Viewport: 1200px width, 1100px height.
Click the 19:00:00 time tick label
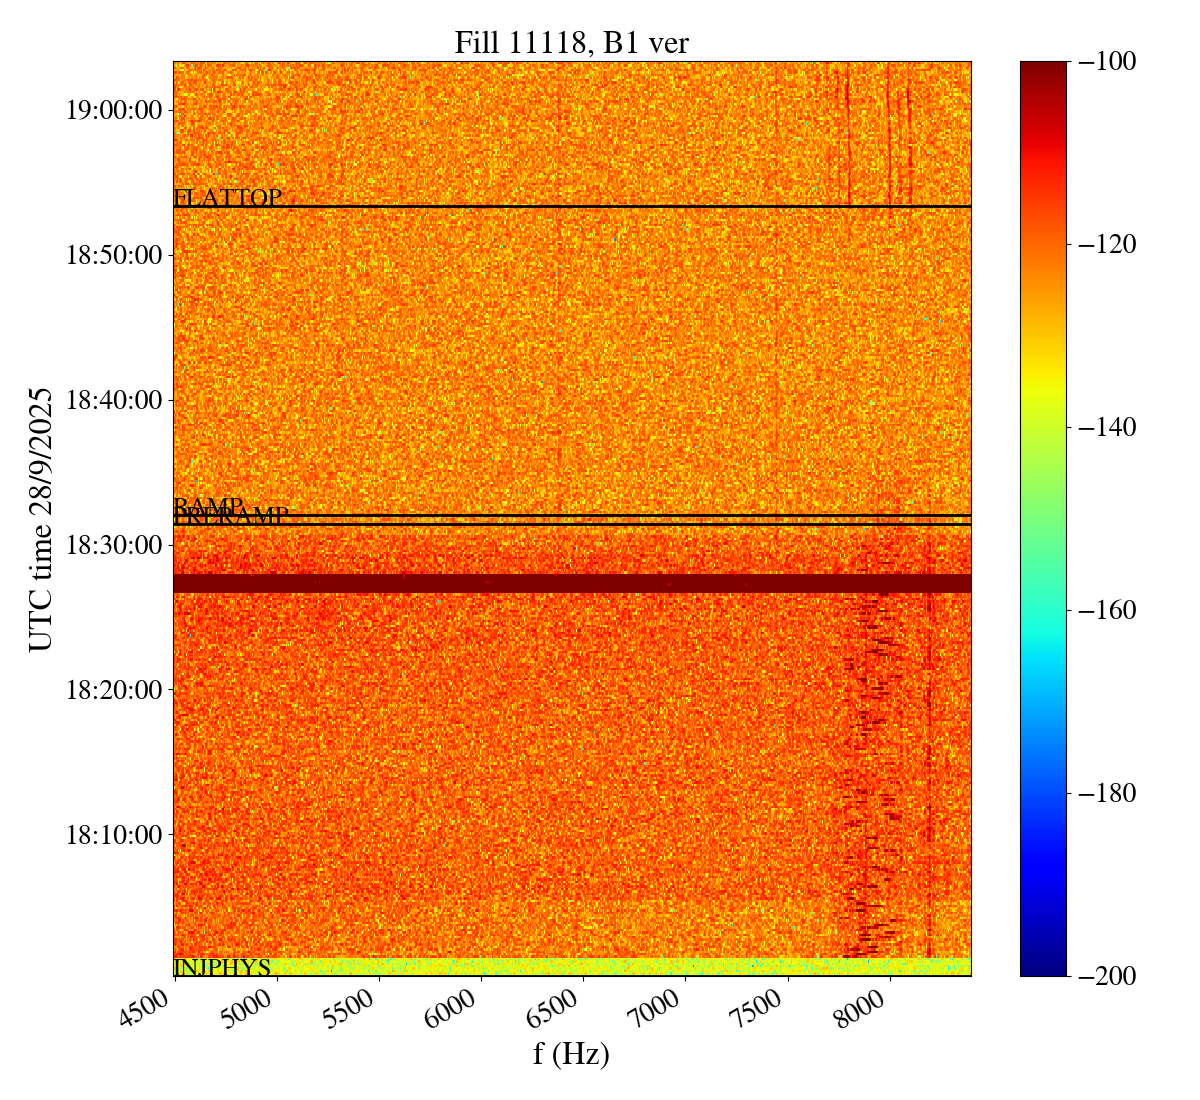(x=113, y=110)
